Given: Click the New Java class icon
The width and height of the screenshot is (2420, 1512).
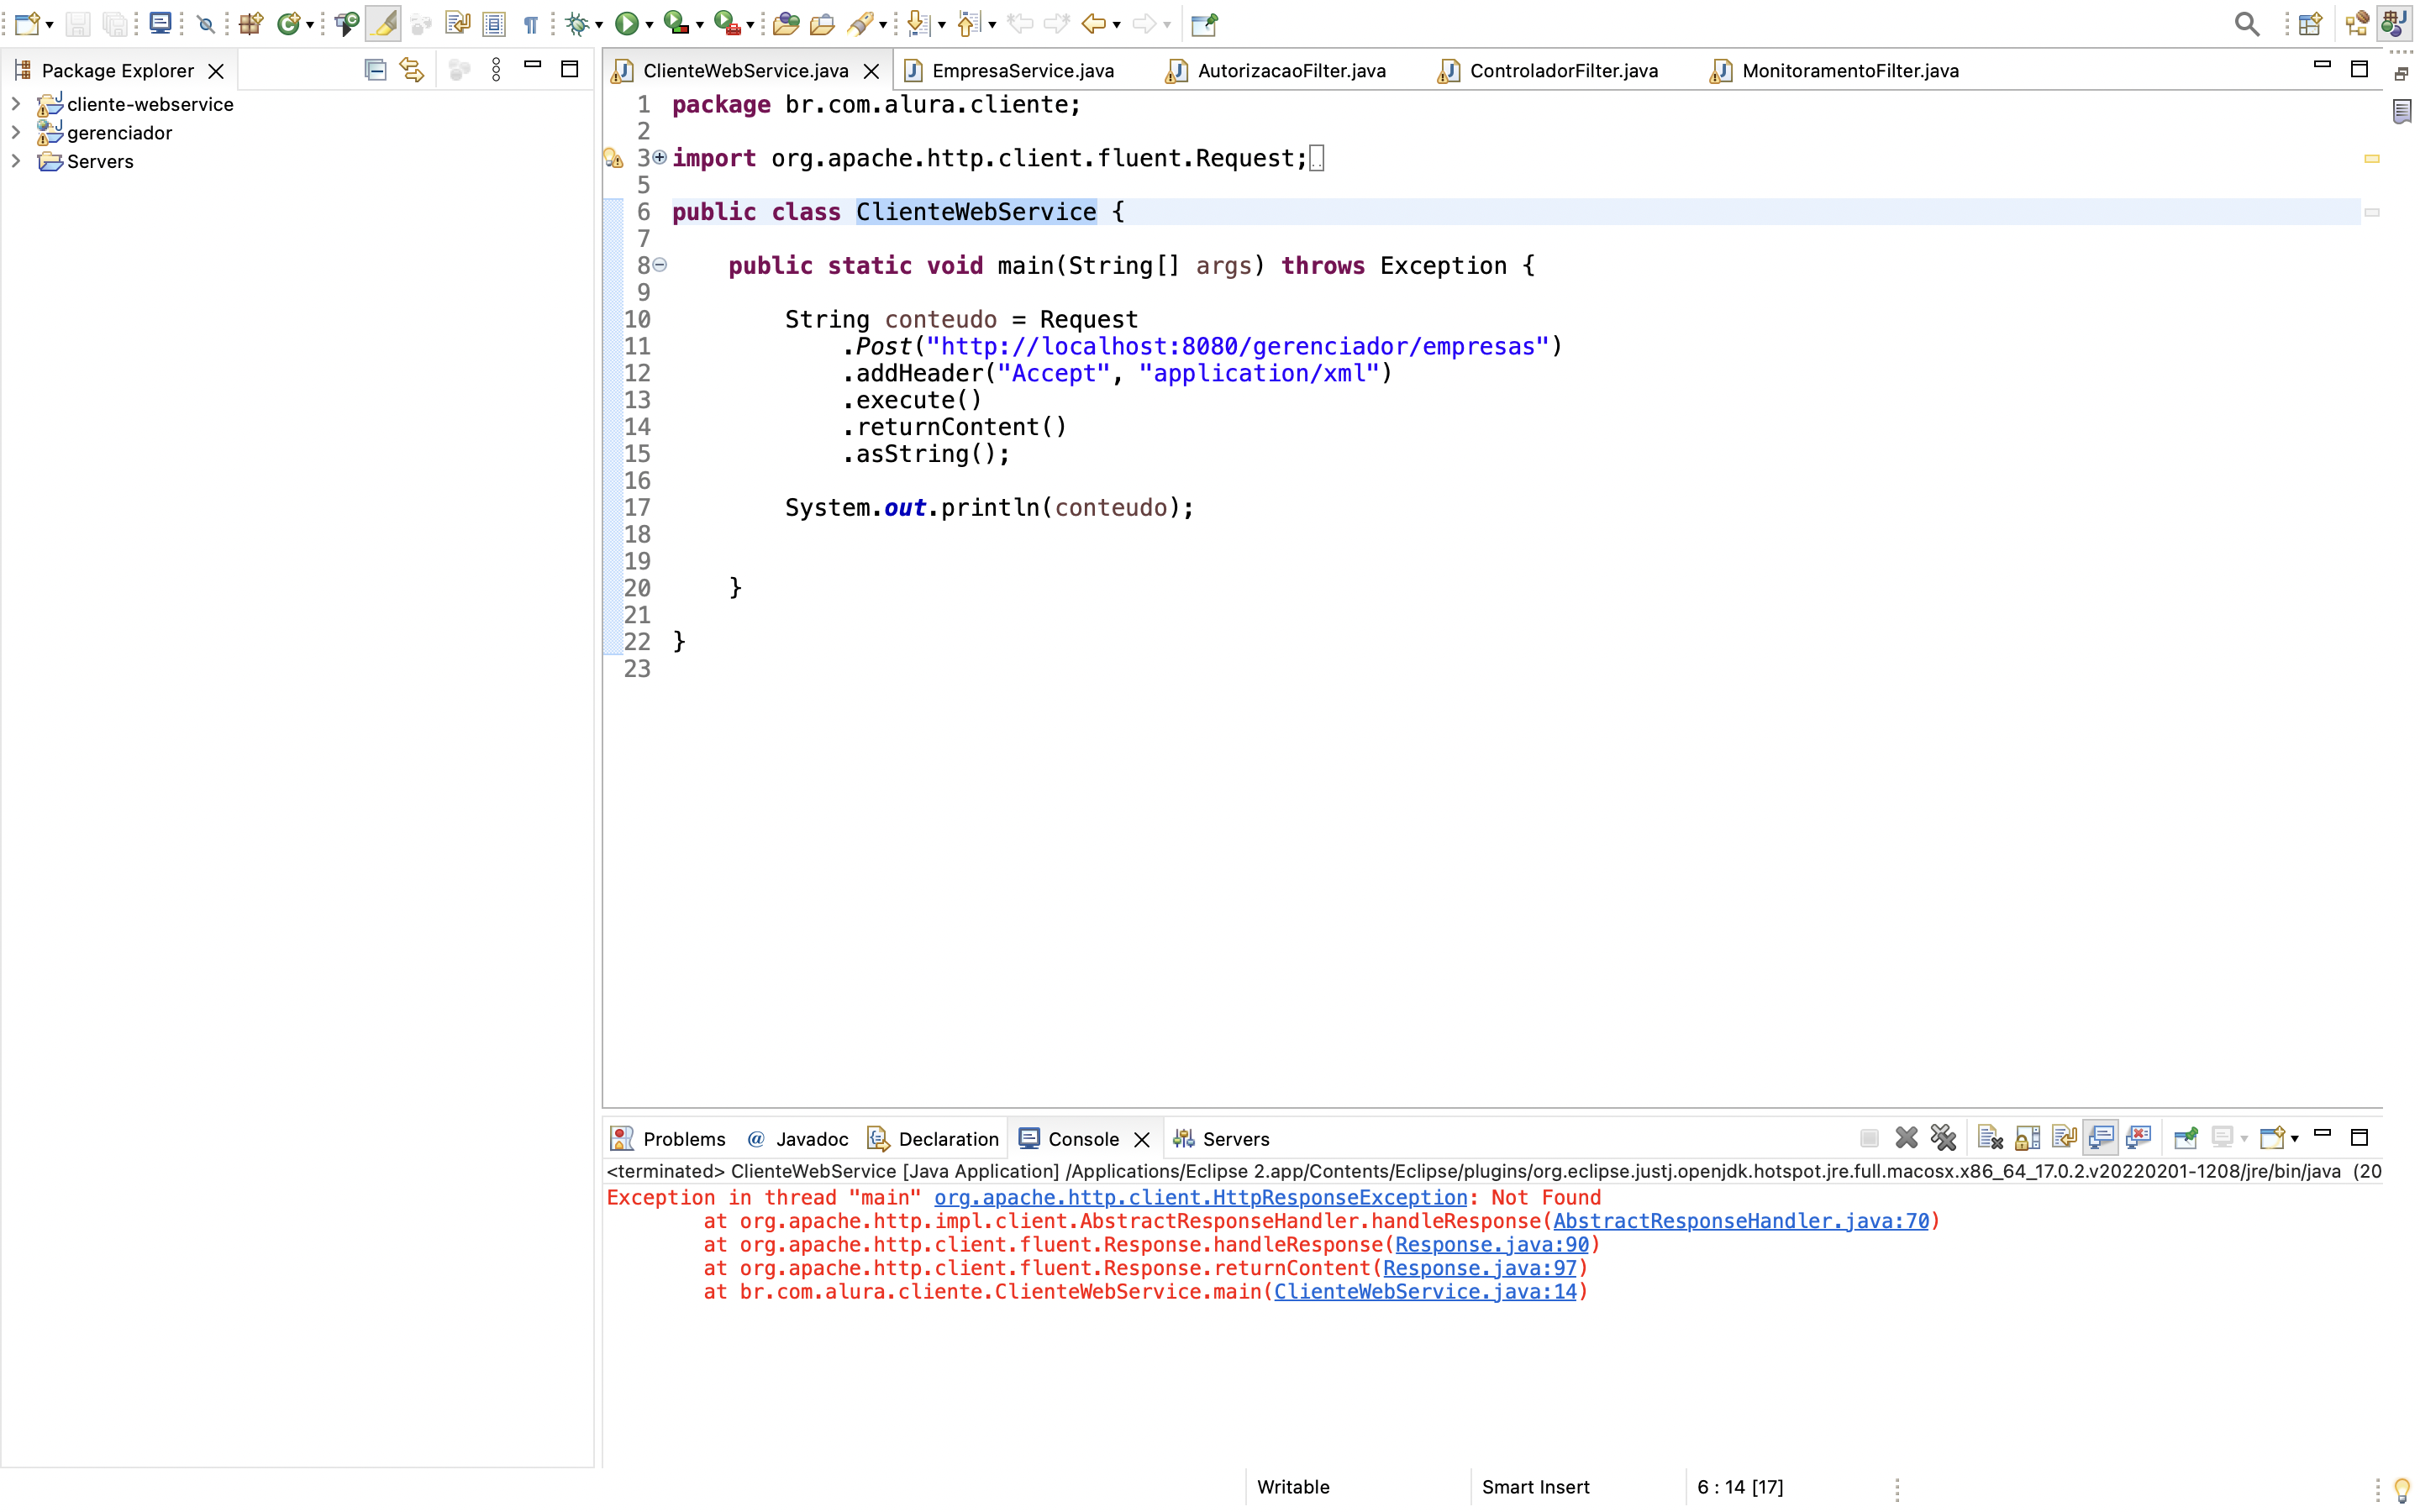Looking at the screenshot, I should 284,21.
